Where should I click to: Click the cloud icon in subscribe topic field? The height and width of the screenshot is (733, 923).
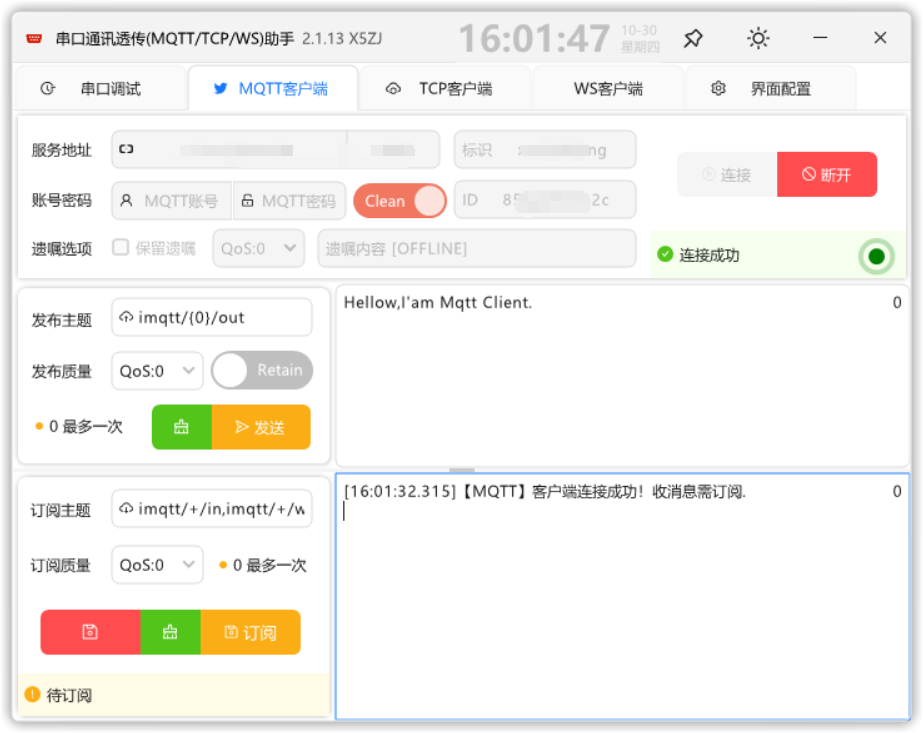[x=126, y=508]
